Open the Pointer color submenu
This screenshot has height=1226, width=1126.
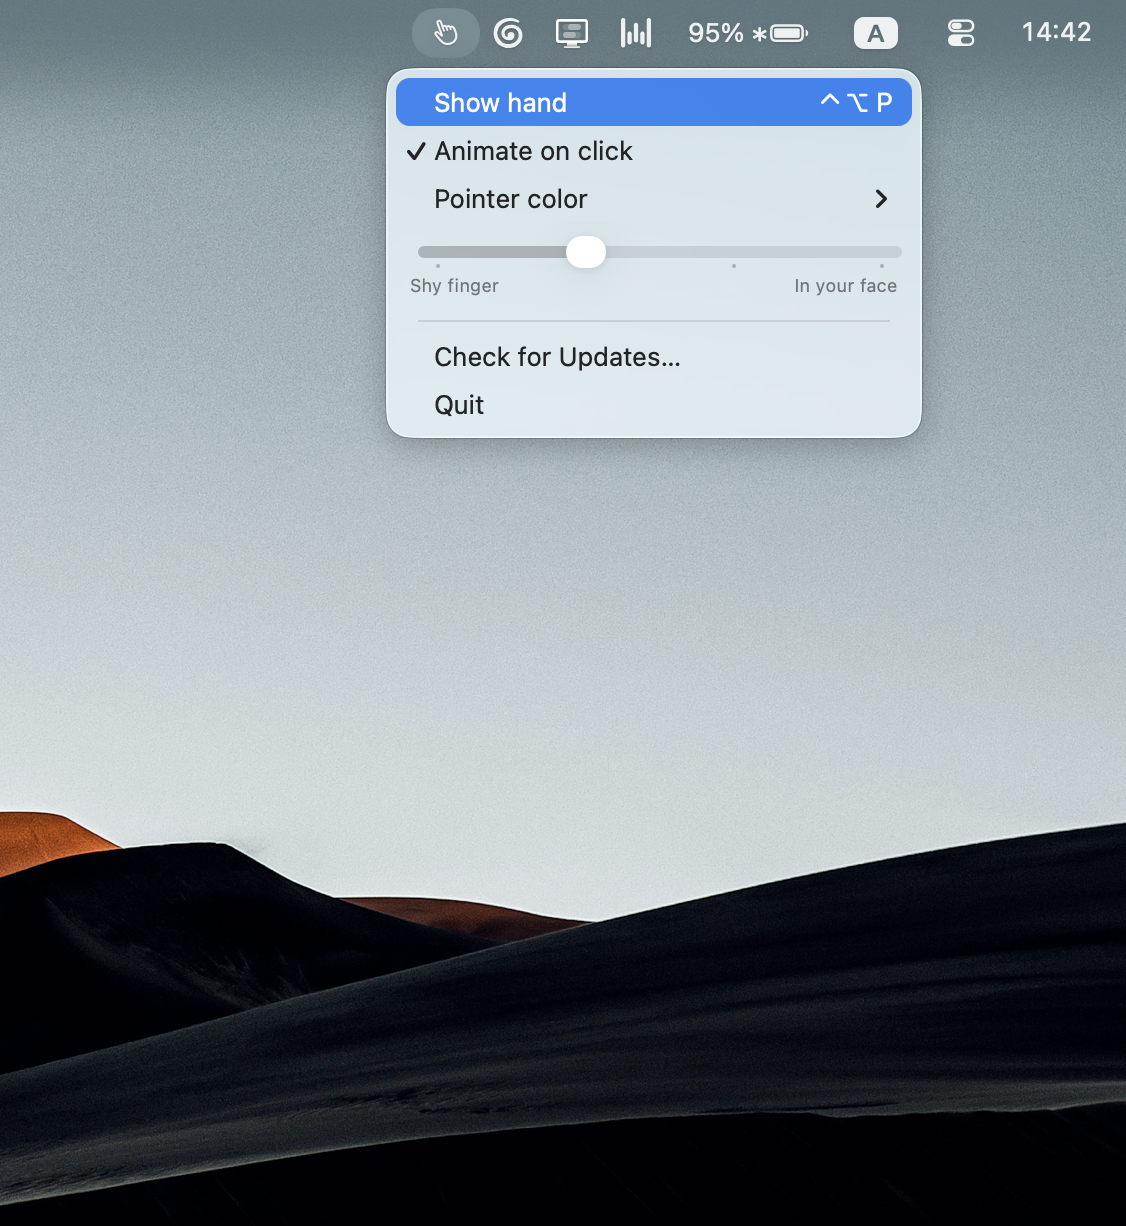pyautogui.click(x=654, y=199)
